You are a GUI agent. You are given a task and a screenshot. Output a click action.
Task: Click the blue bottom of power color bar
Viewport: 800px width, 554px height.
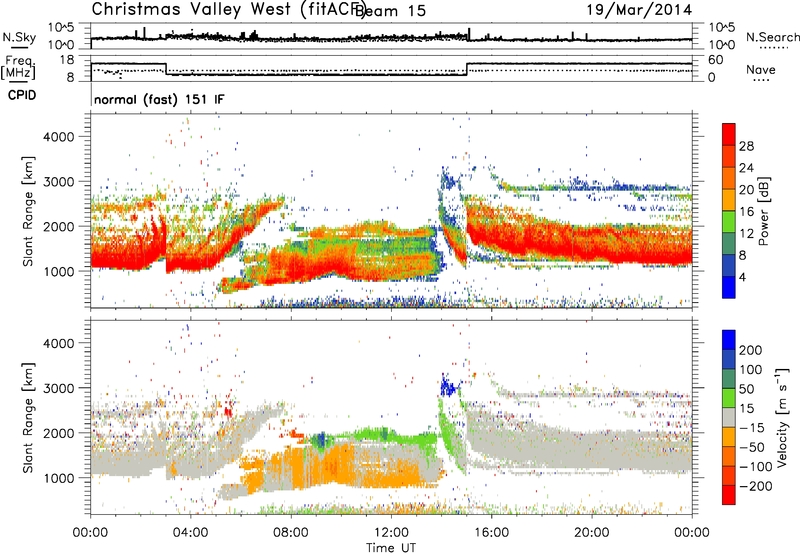pos(728,287)
